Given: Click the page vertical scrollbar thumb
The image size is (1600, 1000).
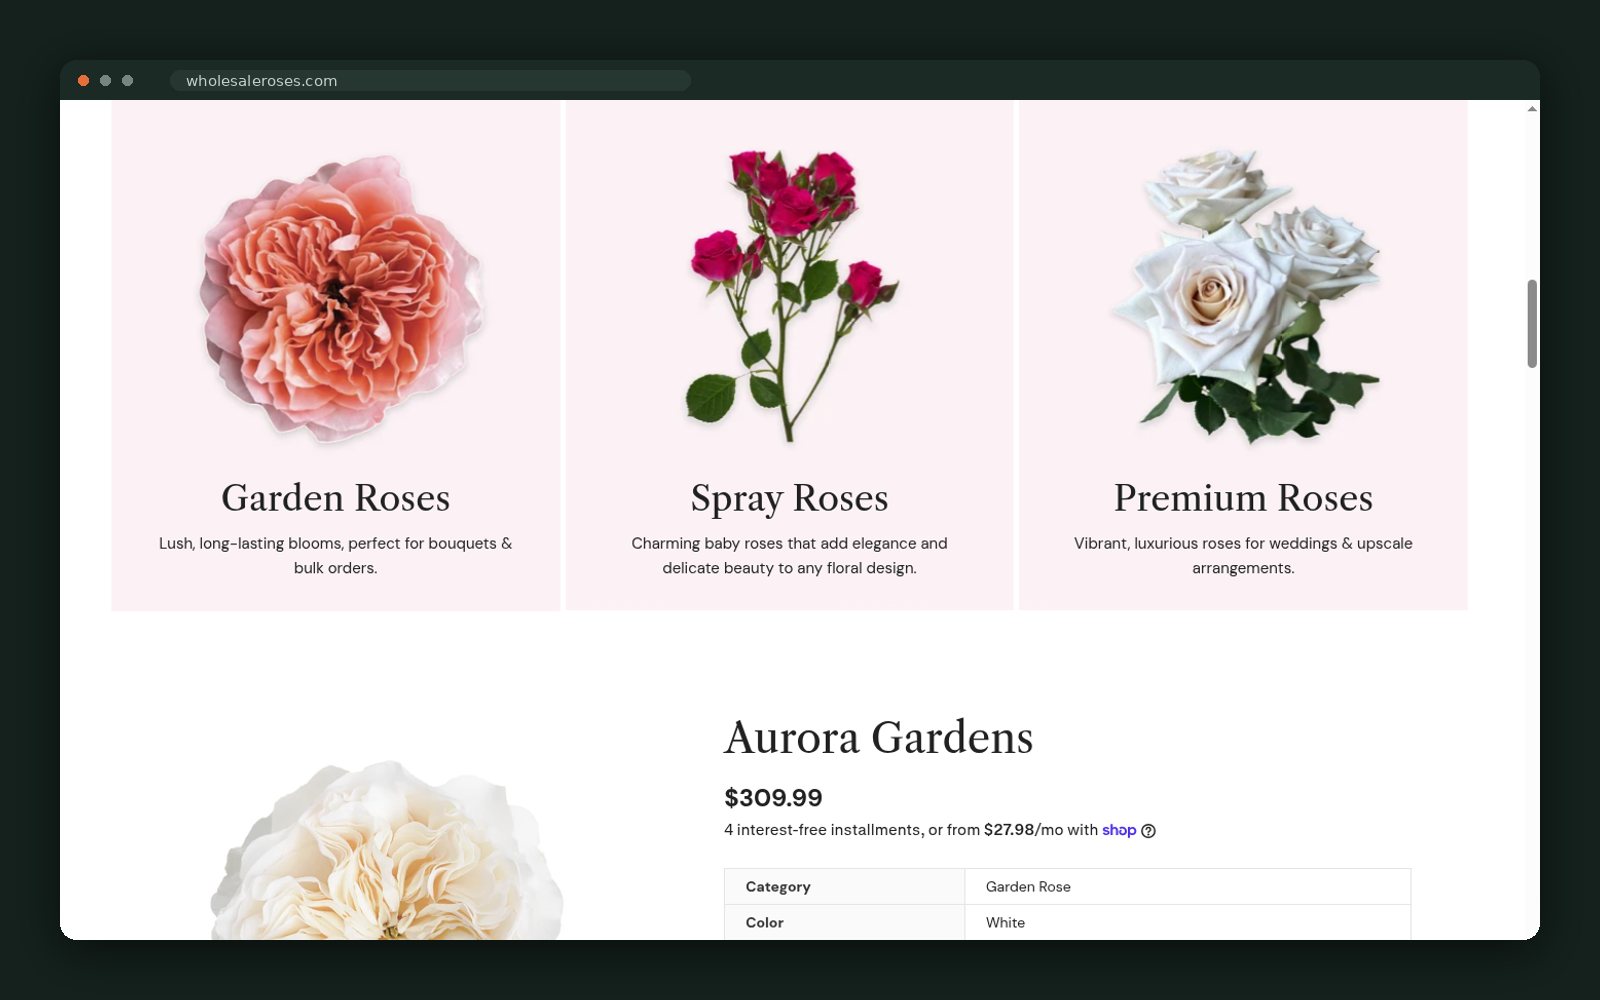Looking at the screenshot, I should click(x=1531, y=324).
